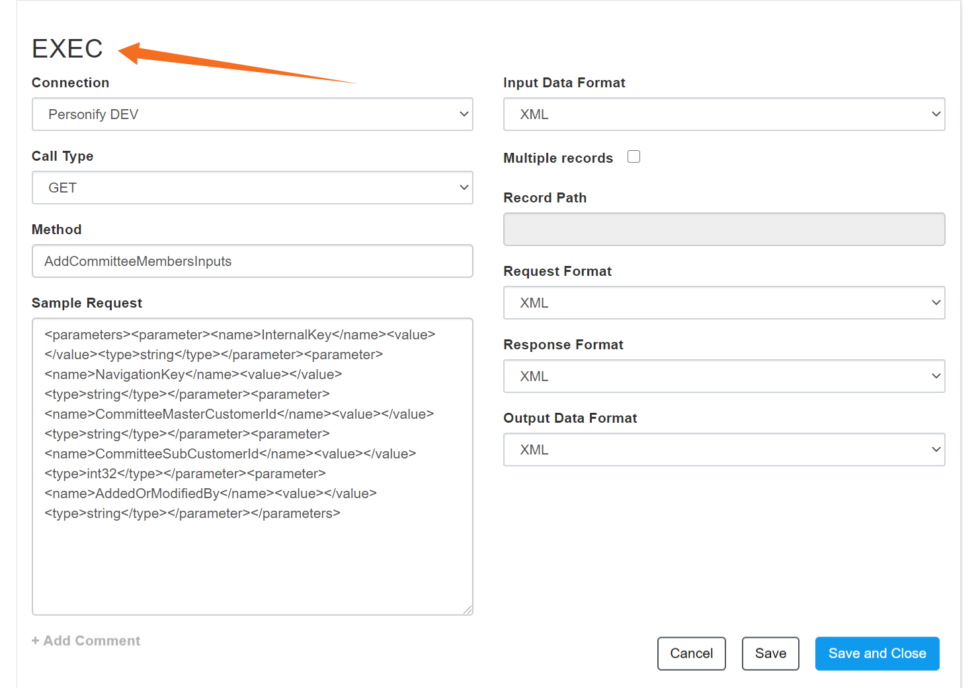
Task: Click the Cancel button
Action: (691, 653)
